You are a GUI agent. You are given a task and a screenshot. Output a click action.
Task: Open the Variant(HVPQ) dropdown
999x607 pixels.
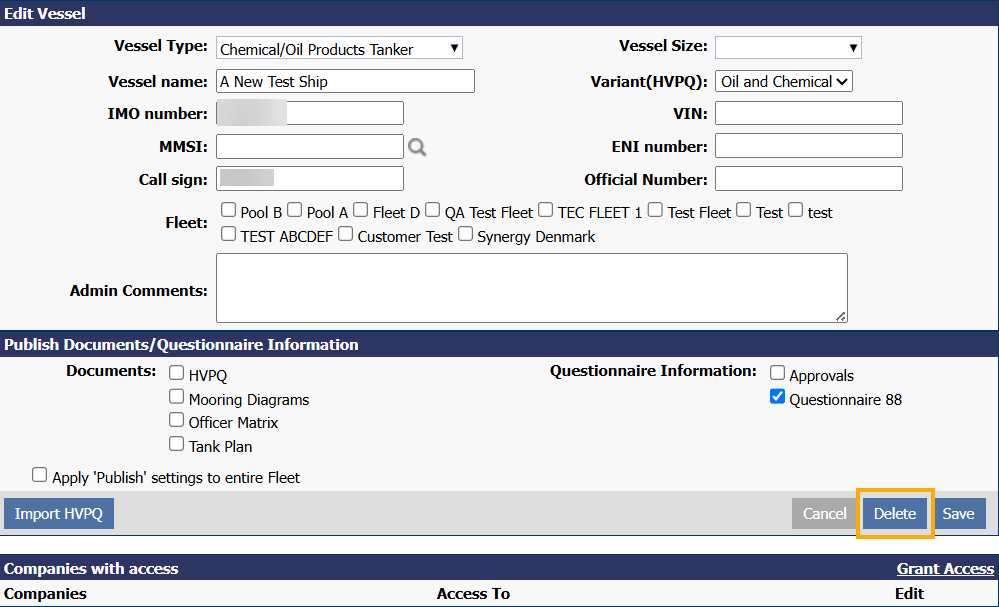[783, 82]
